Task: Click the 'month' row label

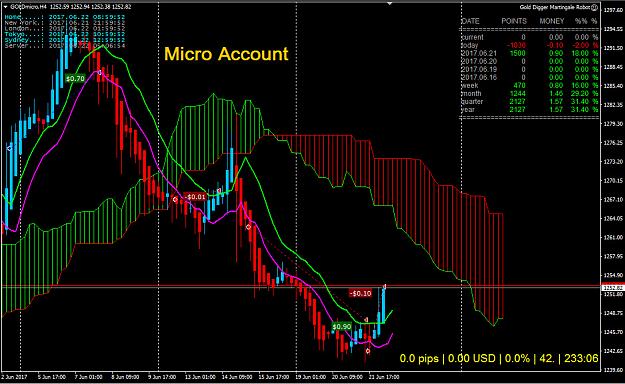Action: [471, 93]
